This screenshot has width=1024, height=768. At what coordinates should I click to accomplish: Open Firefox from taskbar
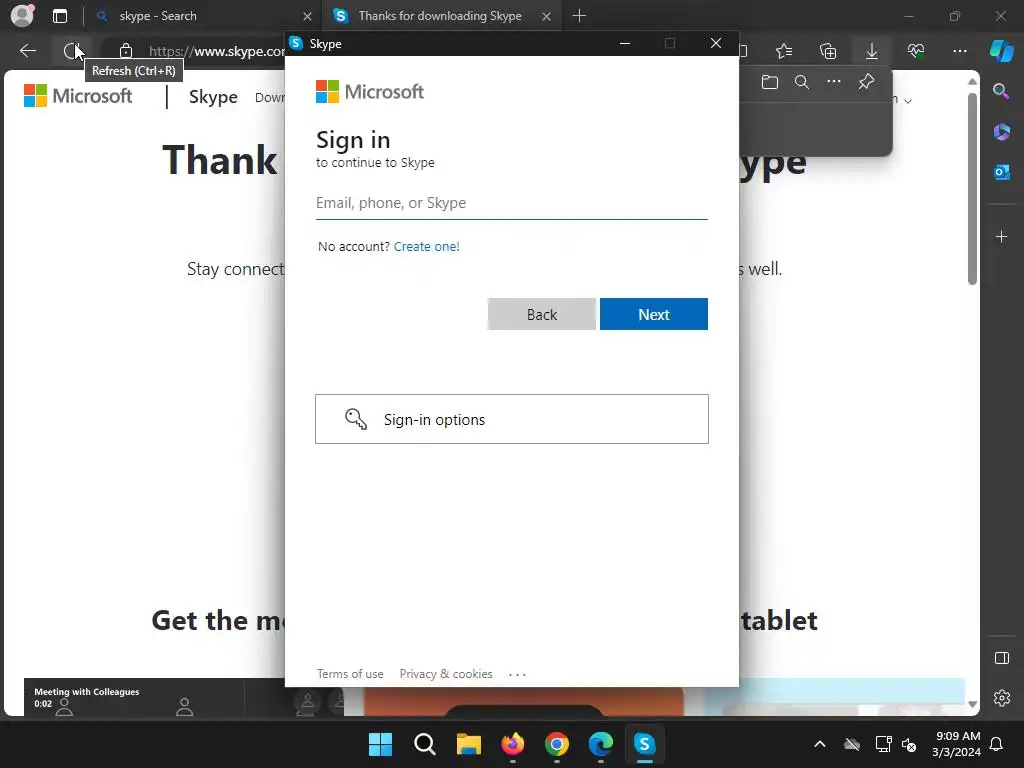513,744
